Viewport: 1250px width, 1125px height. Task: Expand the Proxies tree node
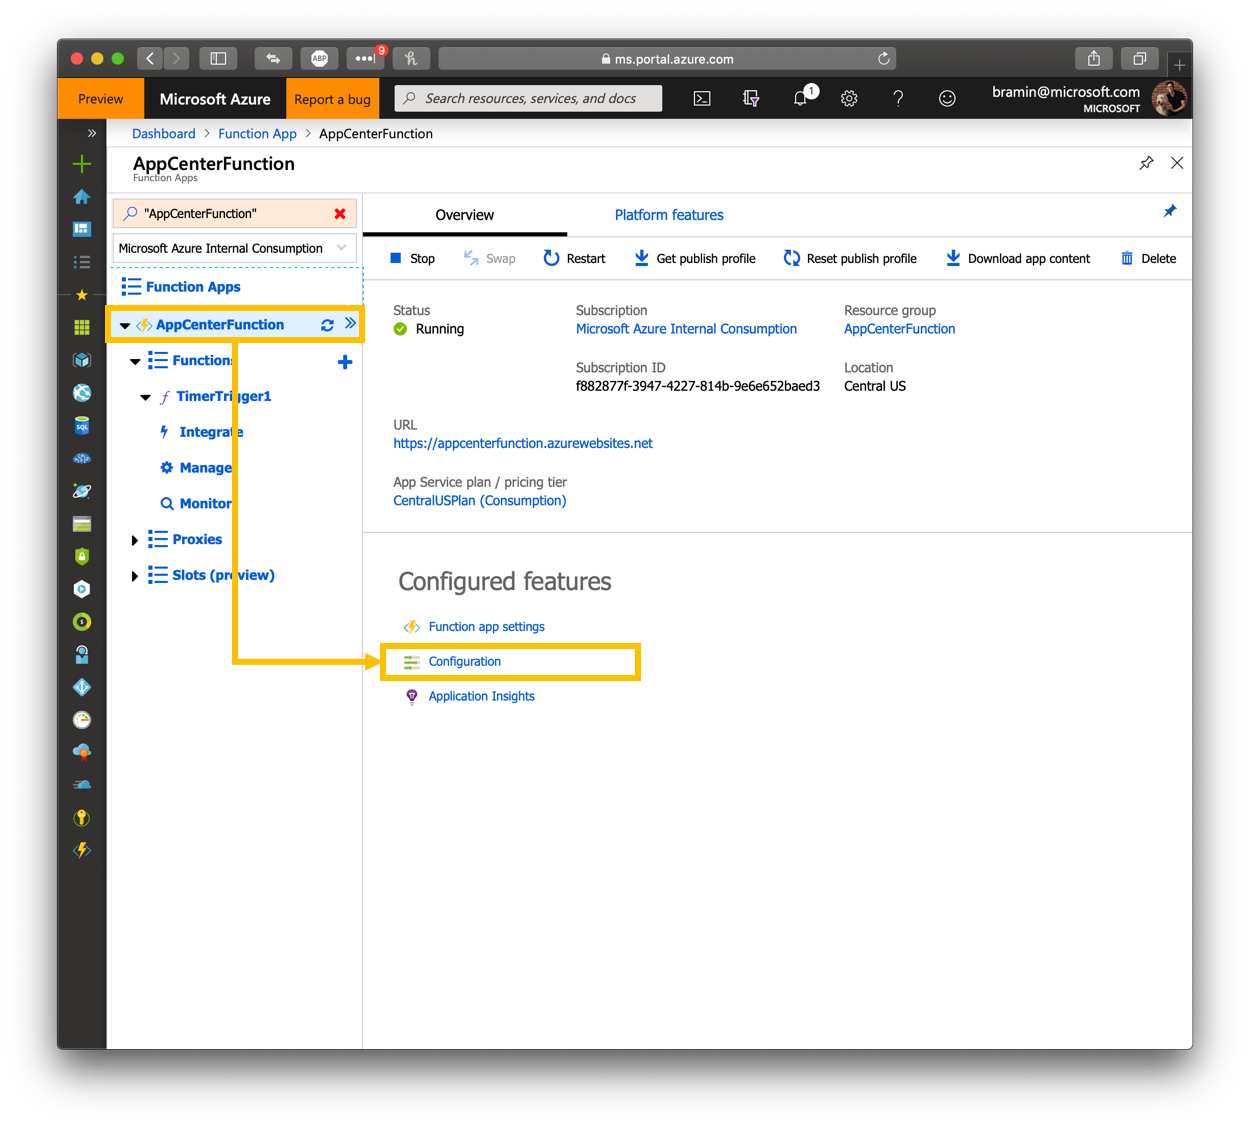point(135,541)
